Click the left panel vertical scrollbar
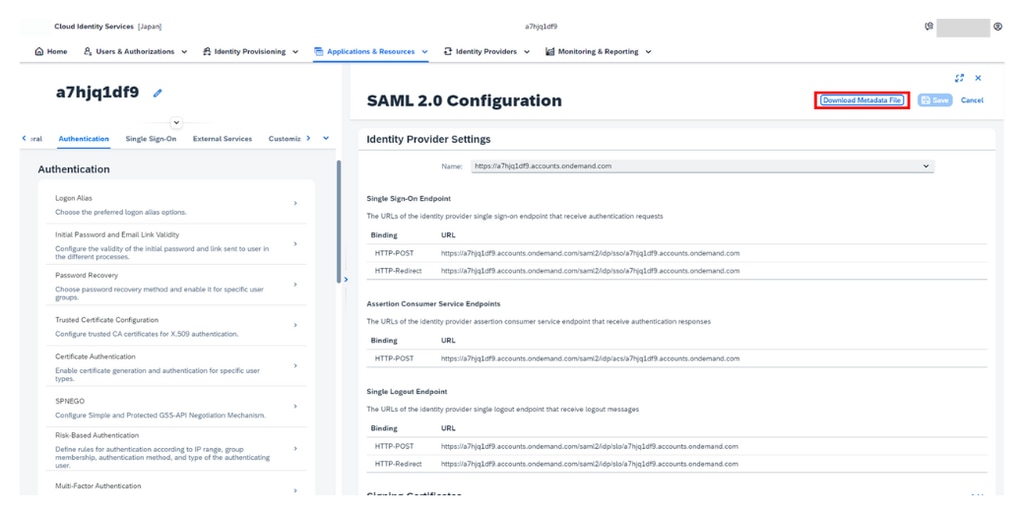Viewport: 1024px width, 515px height. pyautogui.click(x=338, y=220)
